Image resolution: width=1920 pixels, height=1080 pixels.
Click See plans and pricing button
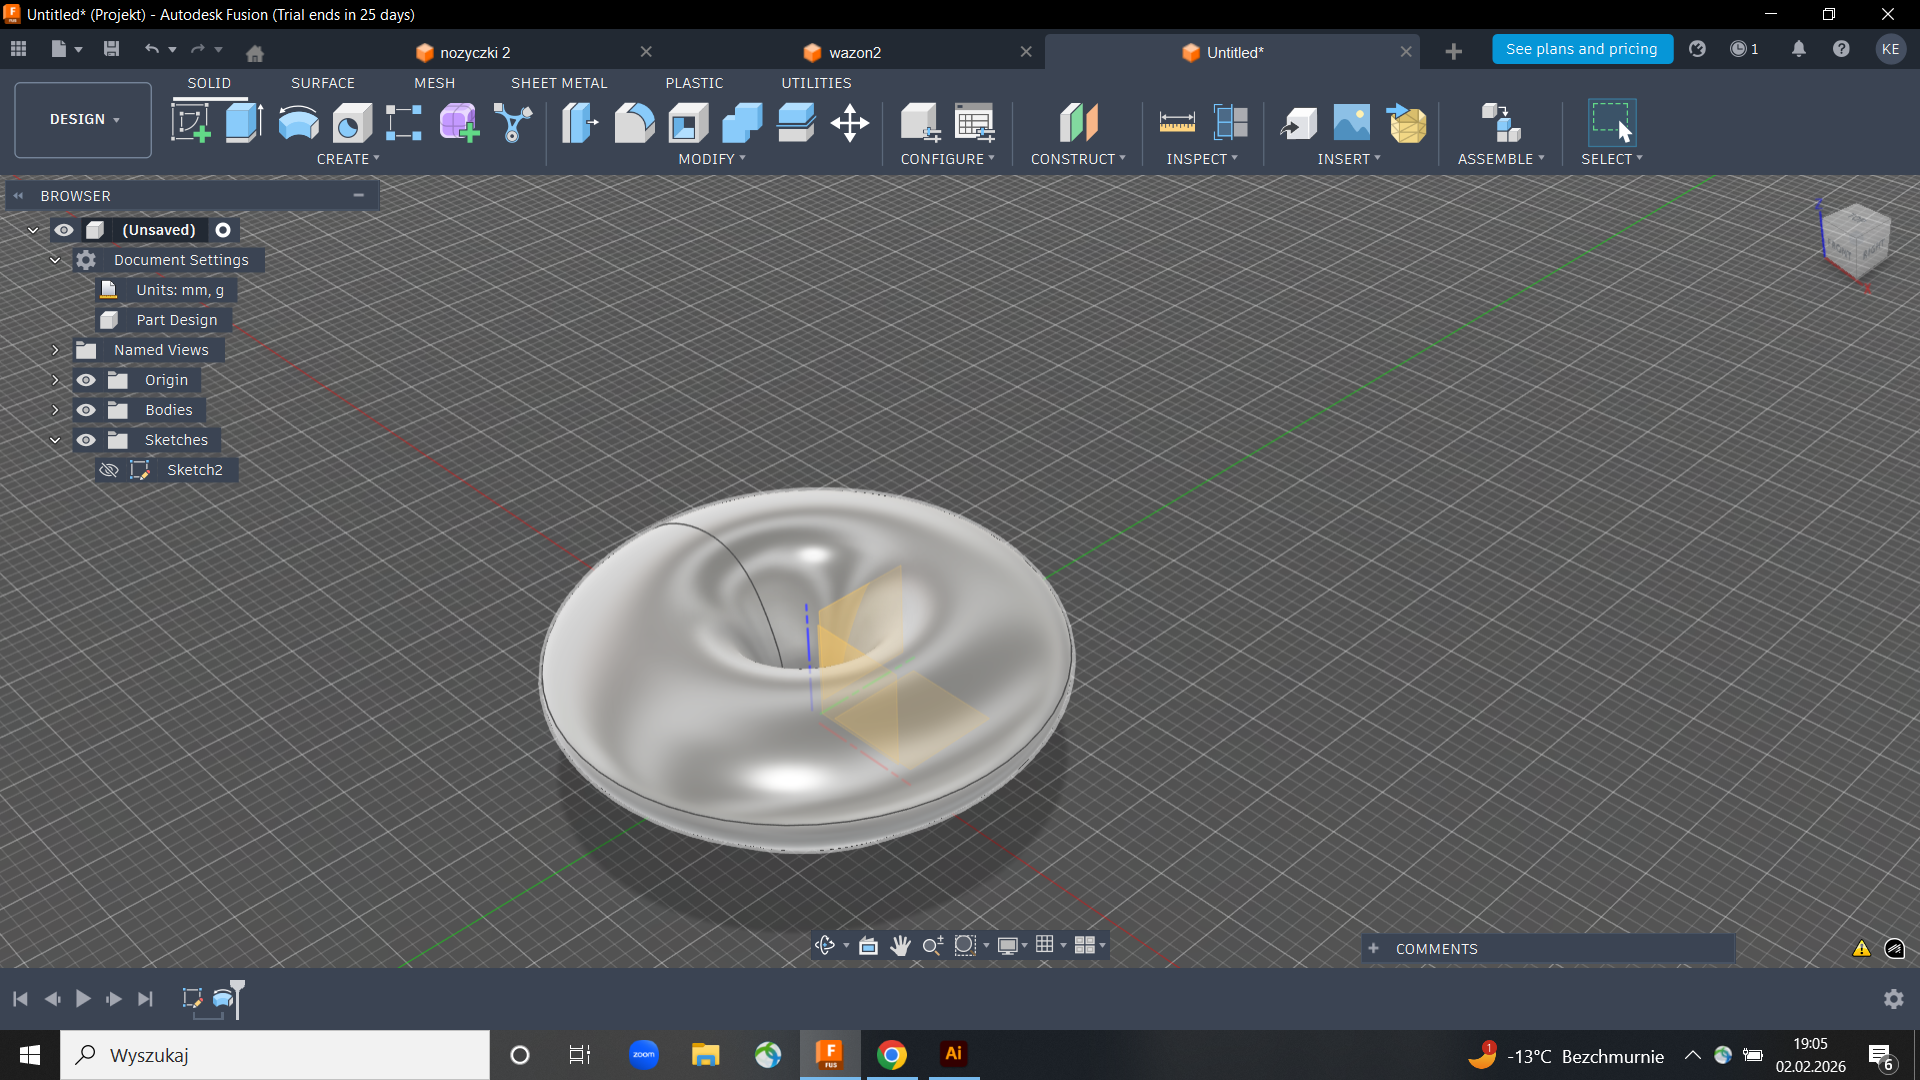1581,49
